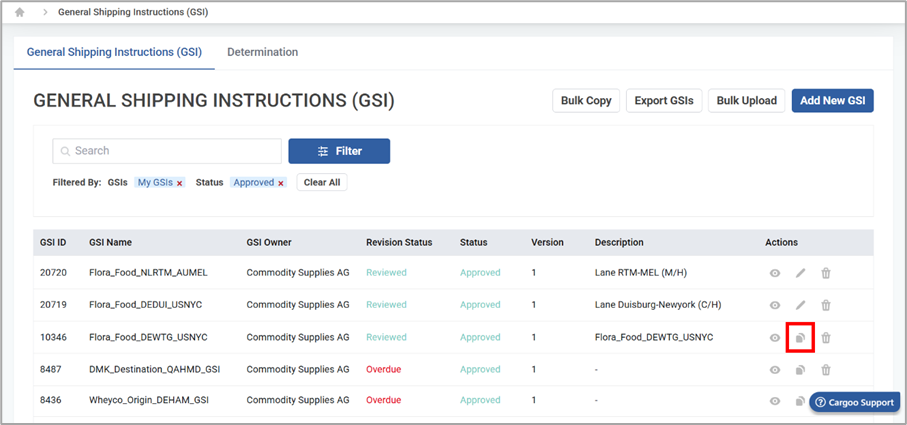Click the search magnifier icon
This screenshot has width=907, height=425.
(x=65, y=151)
